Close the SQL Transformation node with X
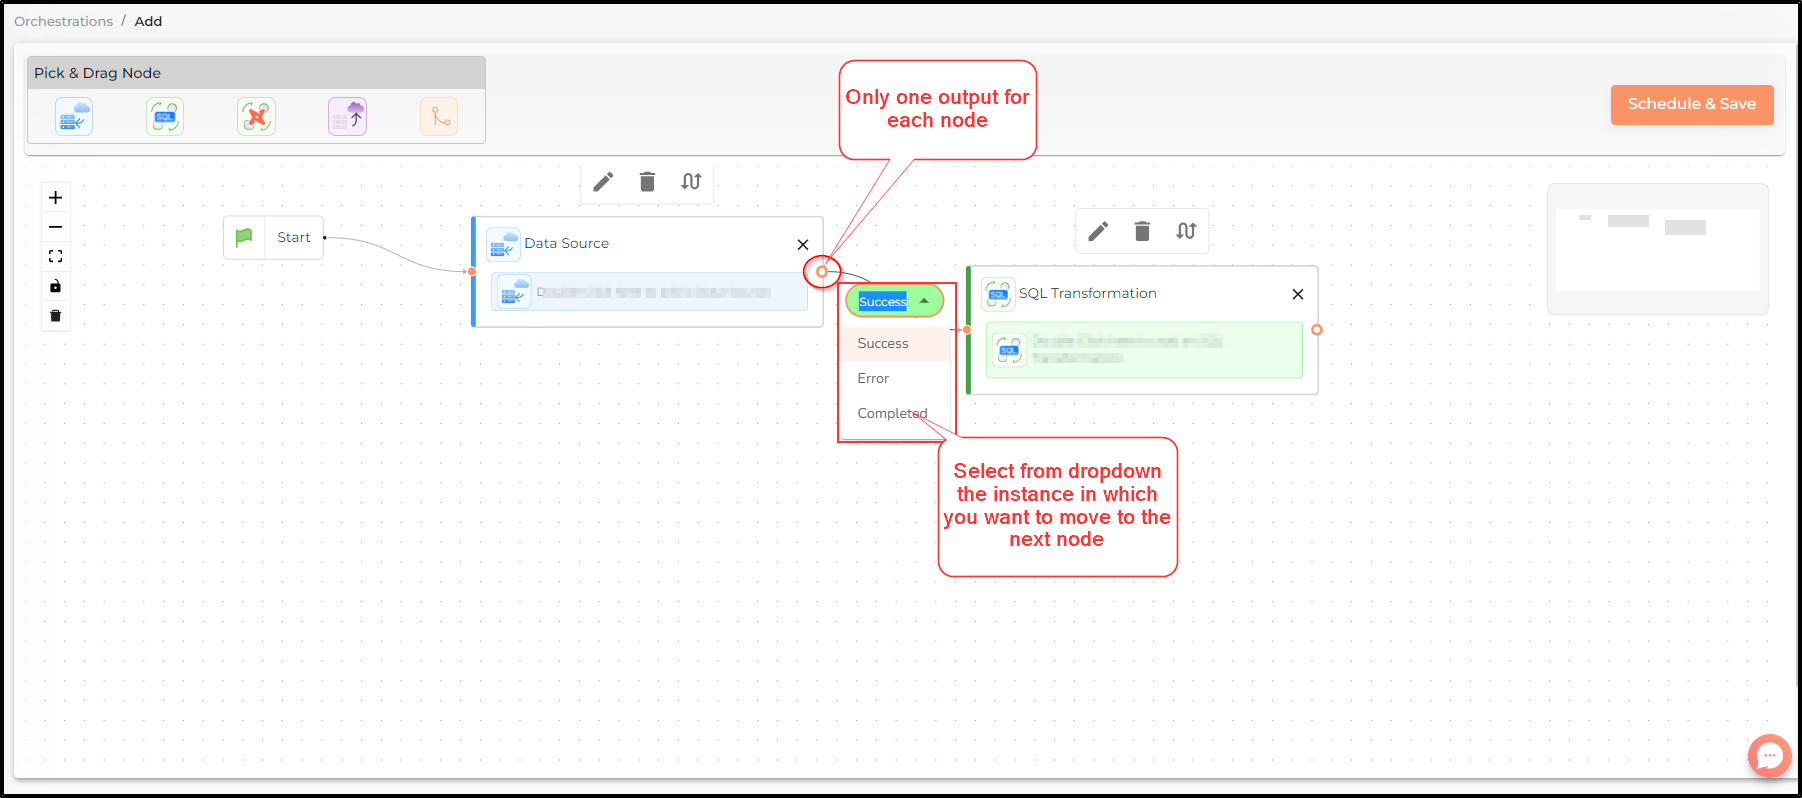The image size is (1802, 798). click(1298, 294)
